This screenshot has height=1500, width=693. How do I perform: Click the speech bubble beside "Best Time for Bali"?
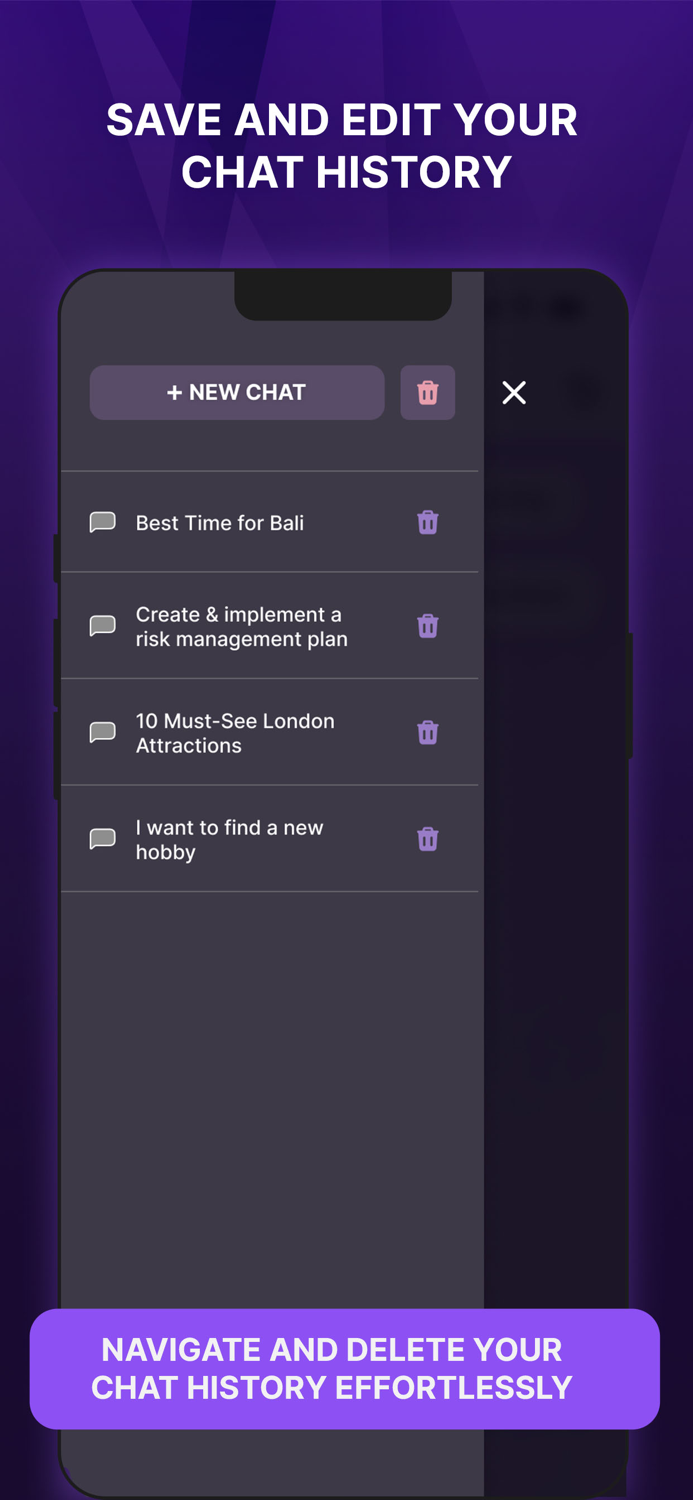coord(102,522)
